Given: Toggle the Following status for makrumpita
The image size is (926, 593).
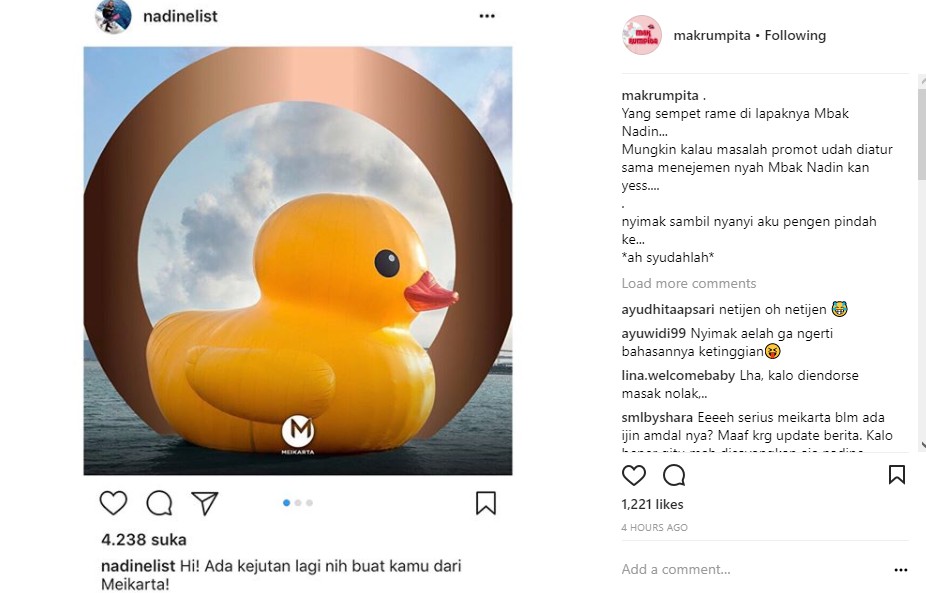Looking at the screenshot, I should 795,35.
